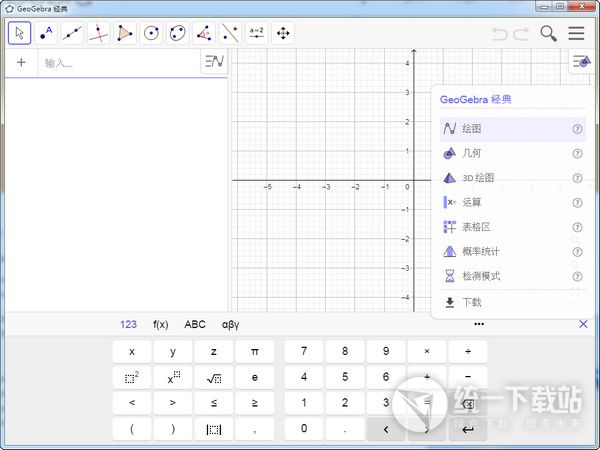Toggle the algebra view style icon
The image size is (600, 450).
point(214,61)
